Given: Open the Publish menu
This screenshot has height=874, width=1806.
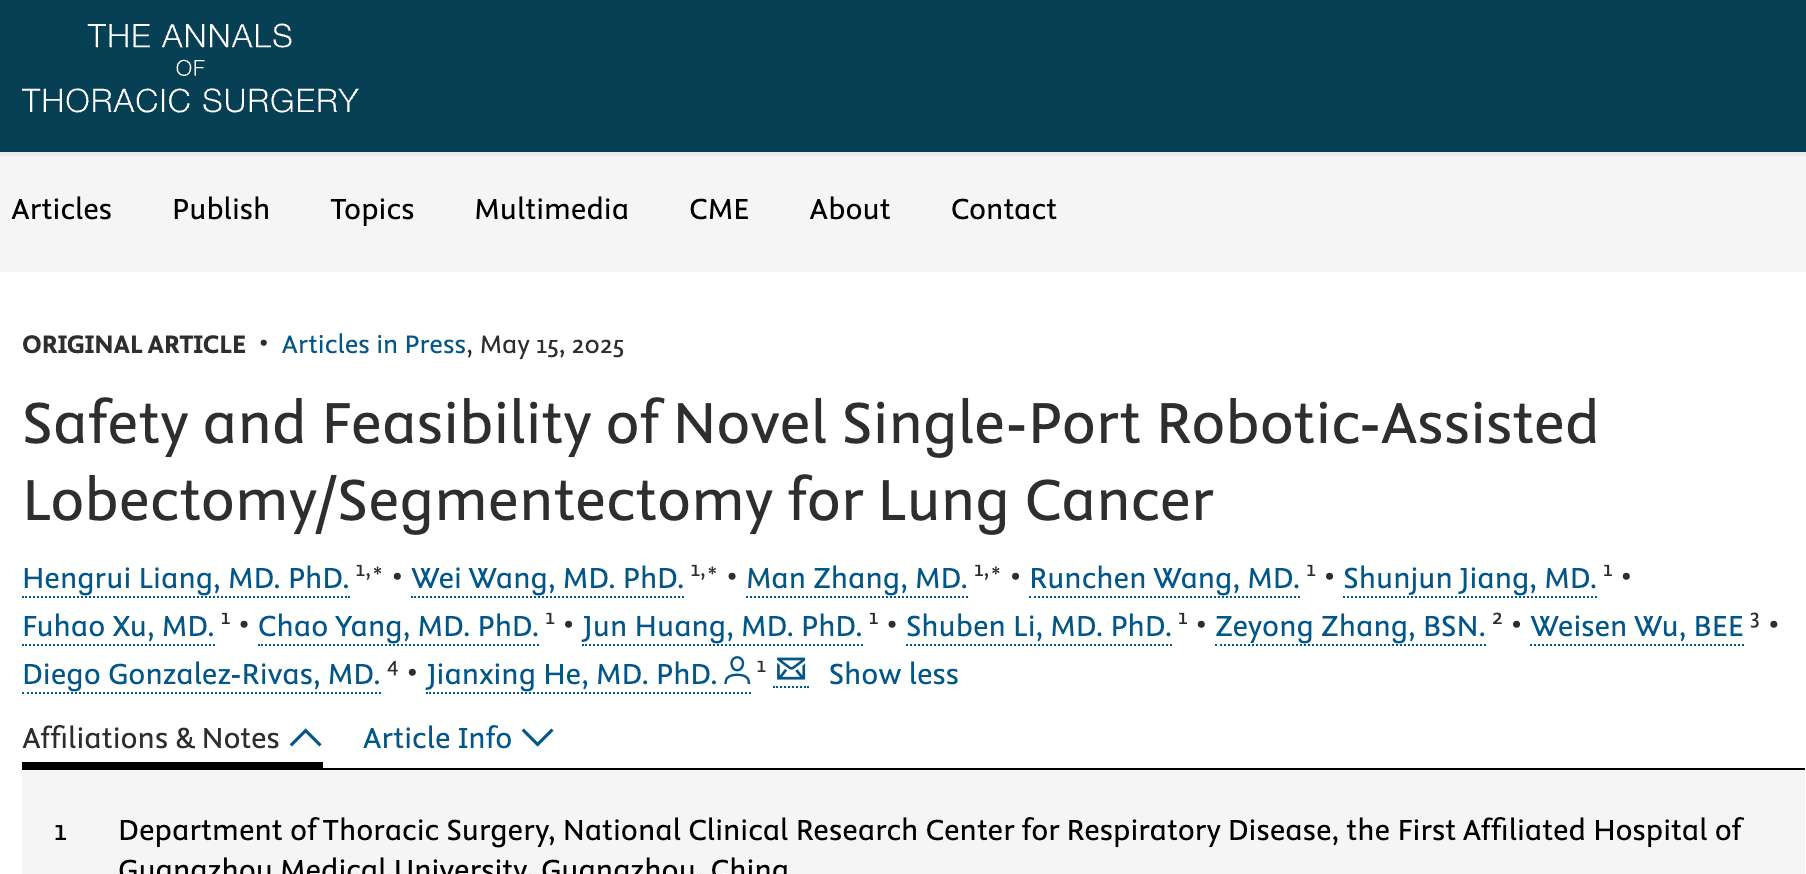Looking at the screenshot, I should point(221,209).
